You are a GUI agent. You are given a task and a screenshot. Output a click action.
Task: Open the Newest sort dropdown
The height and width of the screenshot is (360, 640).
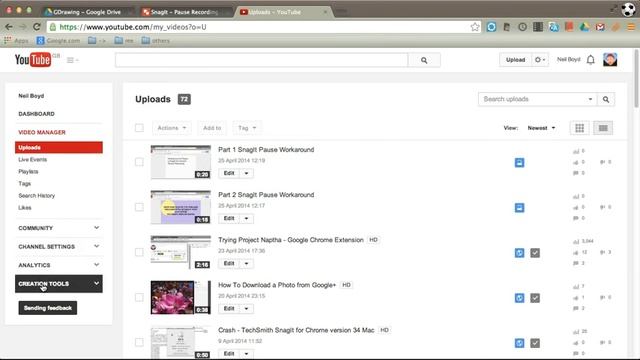tap(541, 128)
